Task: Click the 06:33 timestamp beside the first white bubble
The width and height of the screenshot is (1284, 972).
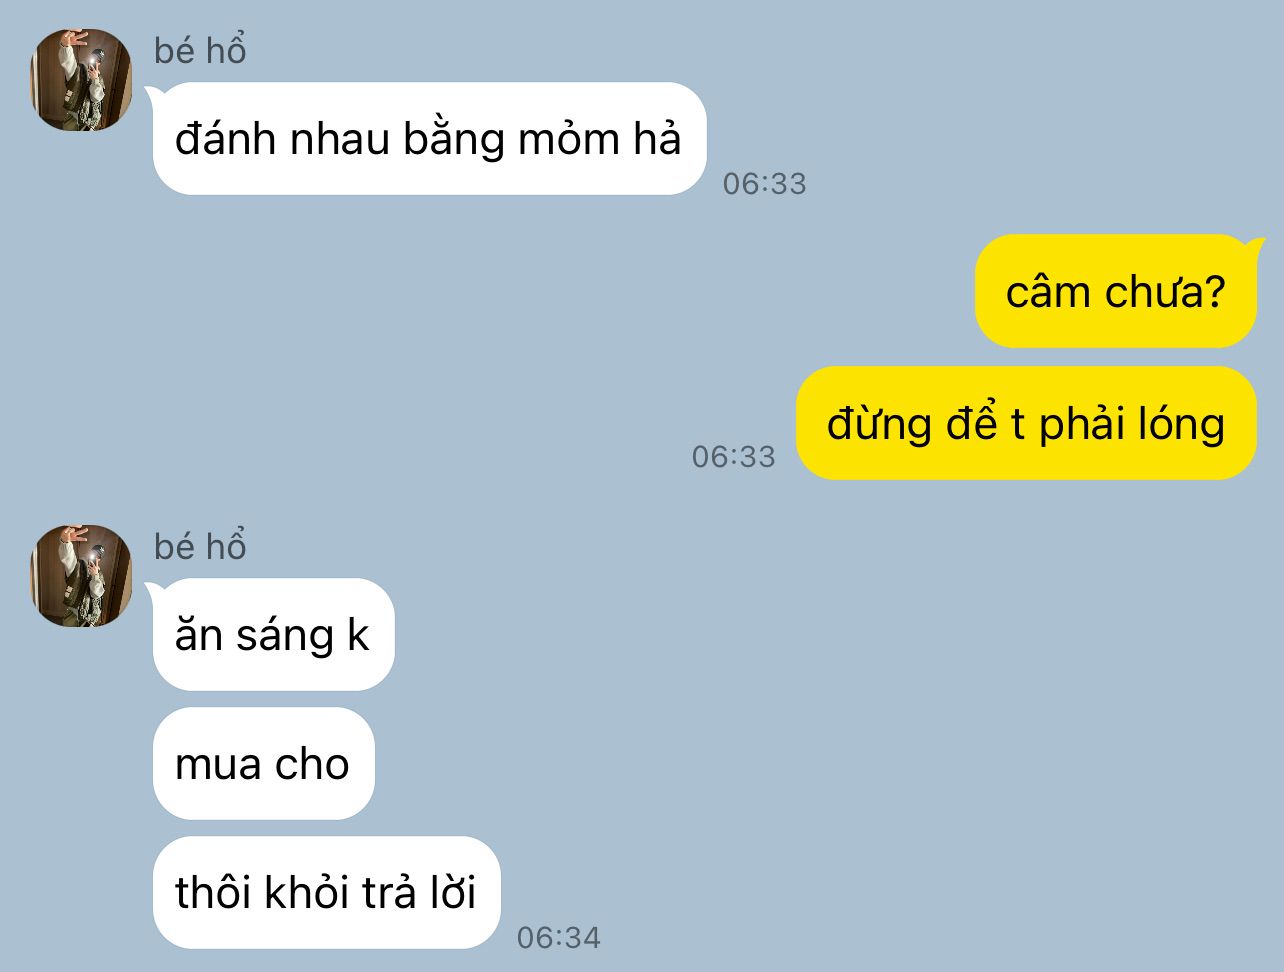Action: (765, 184)
